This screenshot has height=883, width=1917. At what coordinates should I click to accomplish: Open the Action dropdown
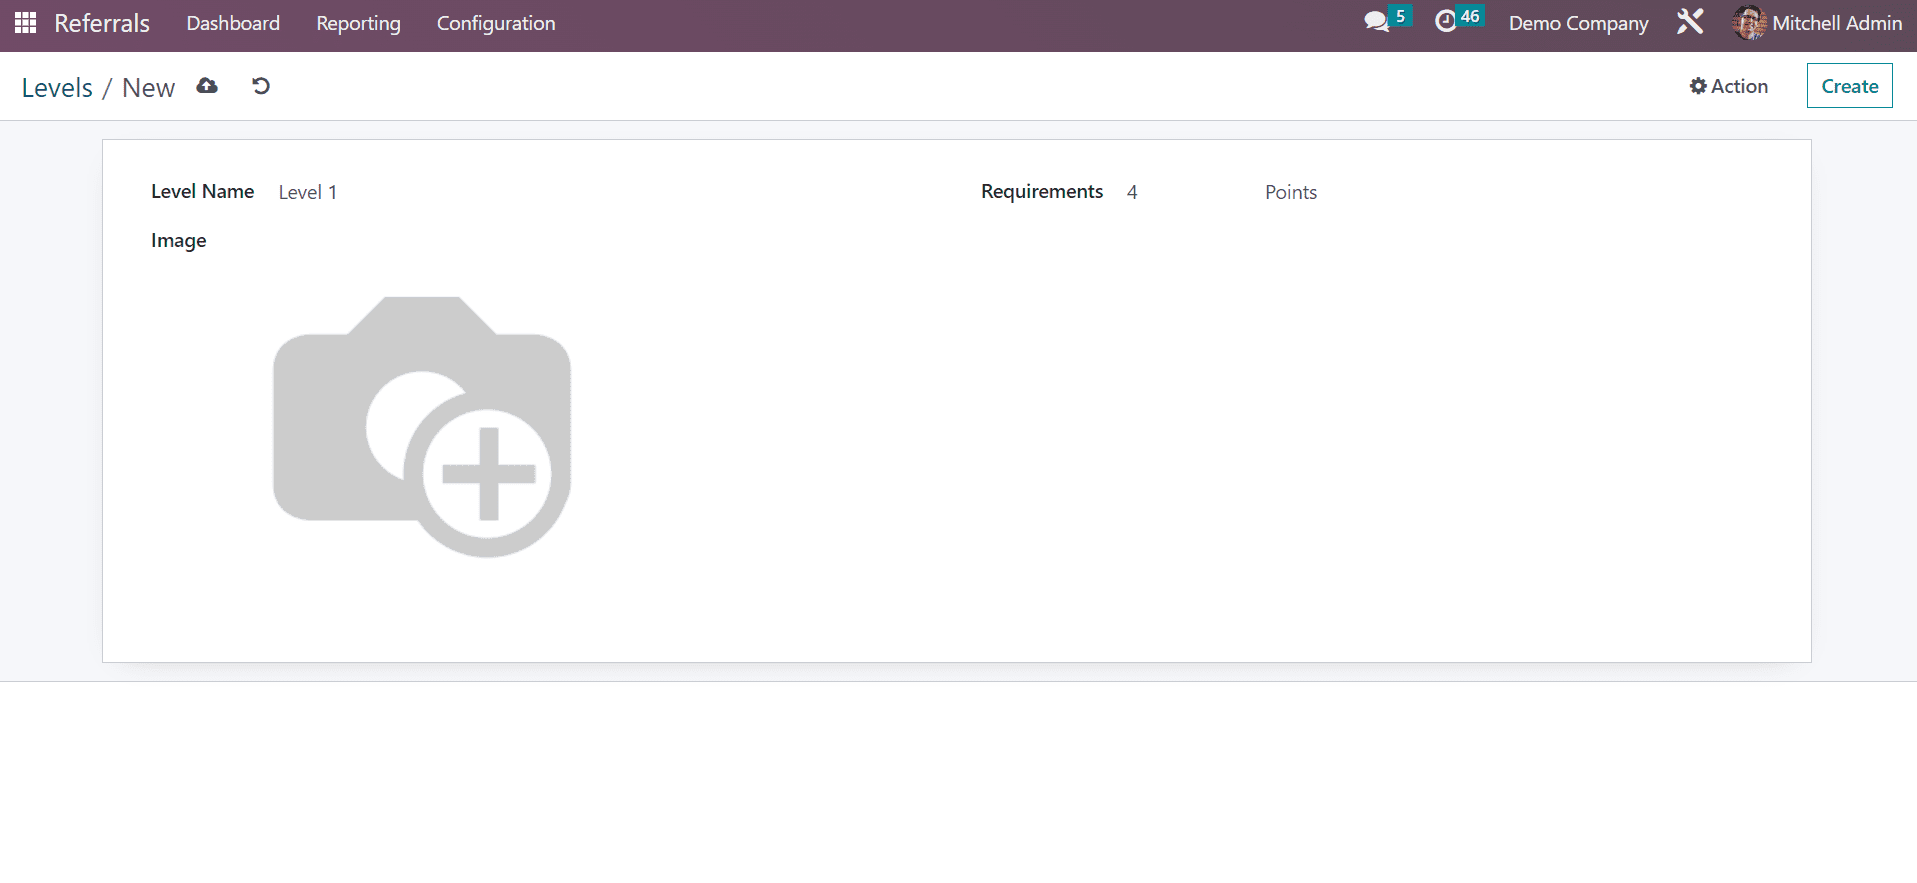[x=1729, y=86]
